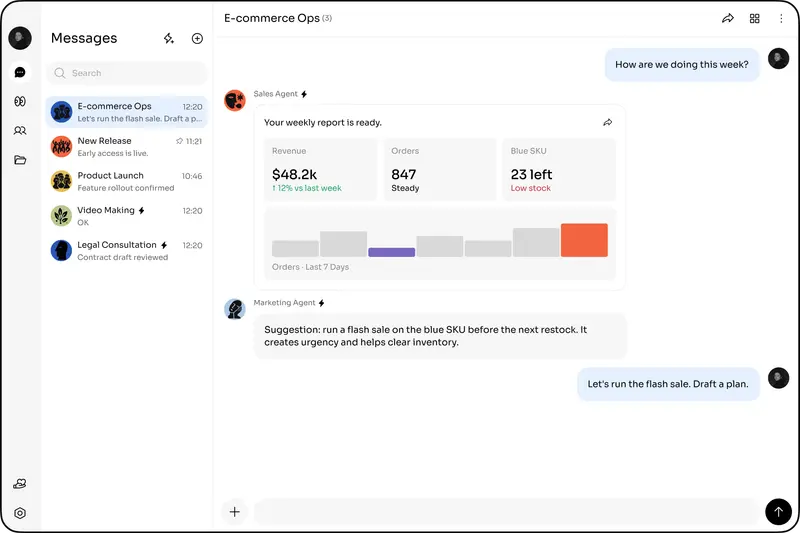Viewport: 800px width, 533px height.
Task: Open the Video Making conversation
Action: click(127, 216)
